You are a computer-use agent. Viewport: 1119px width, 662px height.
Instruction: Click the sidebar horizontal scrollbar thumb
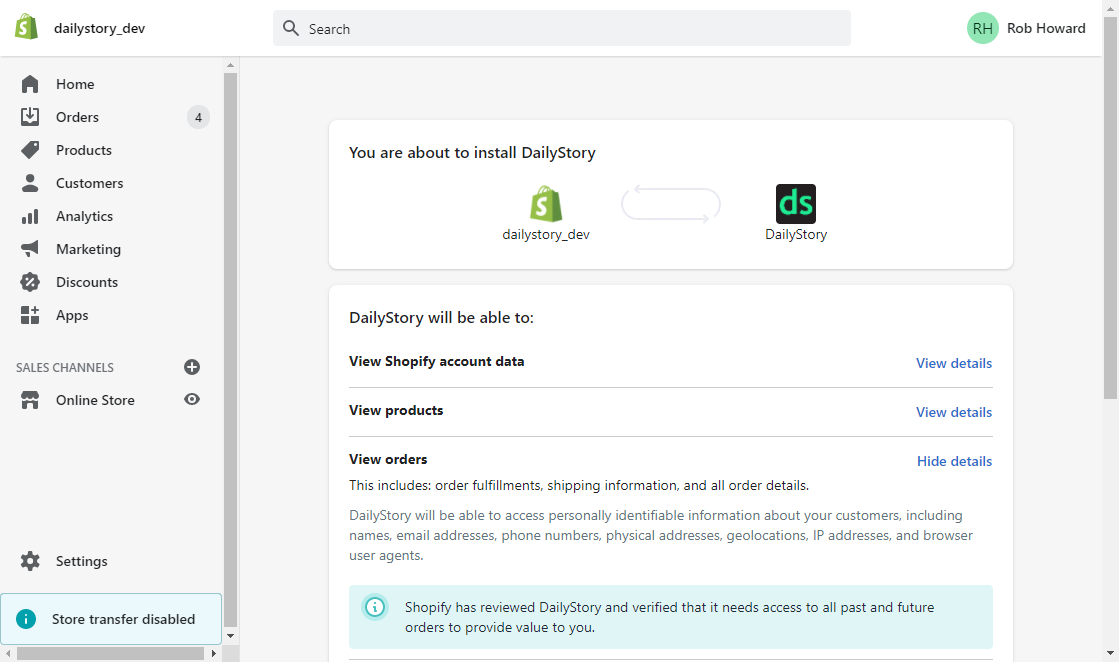point(111,653)
